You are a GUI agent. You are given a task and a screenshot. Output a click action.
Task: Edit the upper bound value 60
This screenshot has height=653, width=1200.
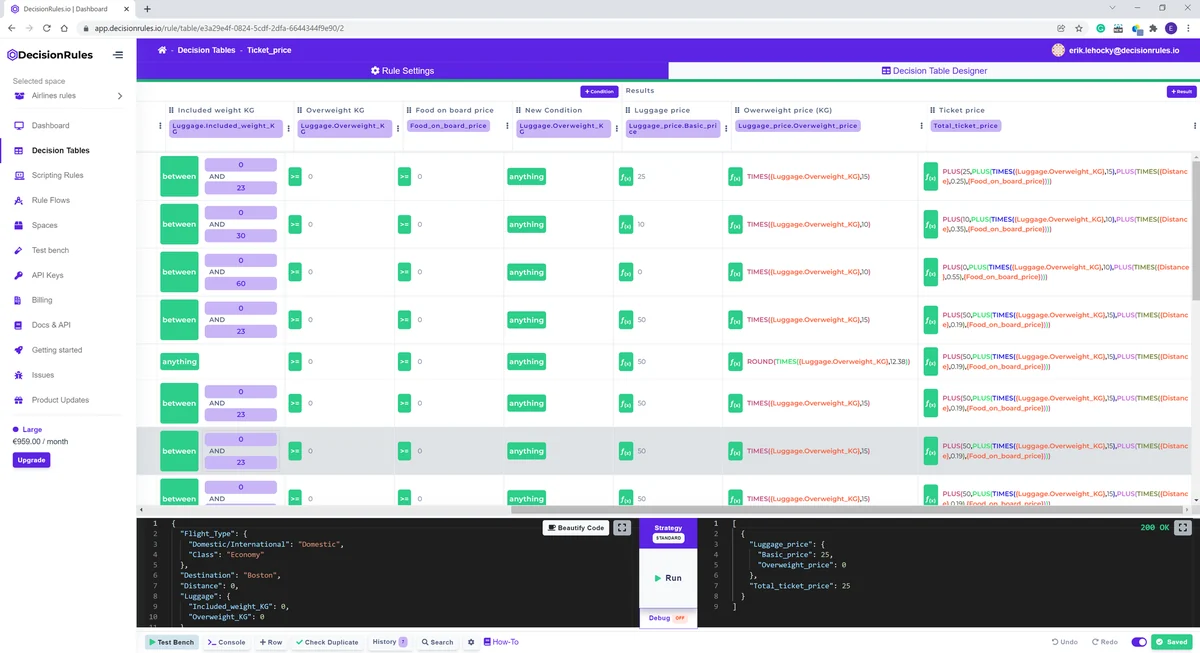click(241, 284)
